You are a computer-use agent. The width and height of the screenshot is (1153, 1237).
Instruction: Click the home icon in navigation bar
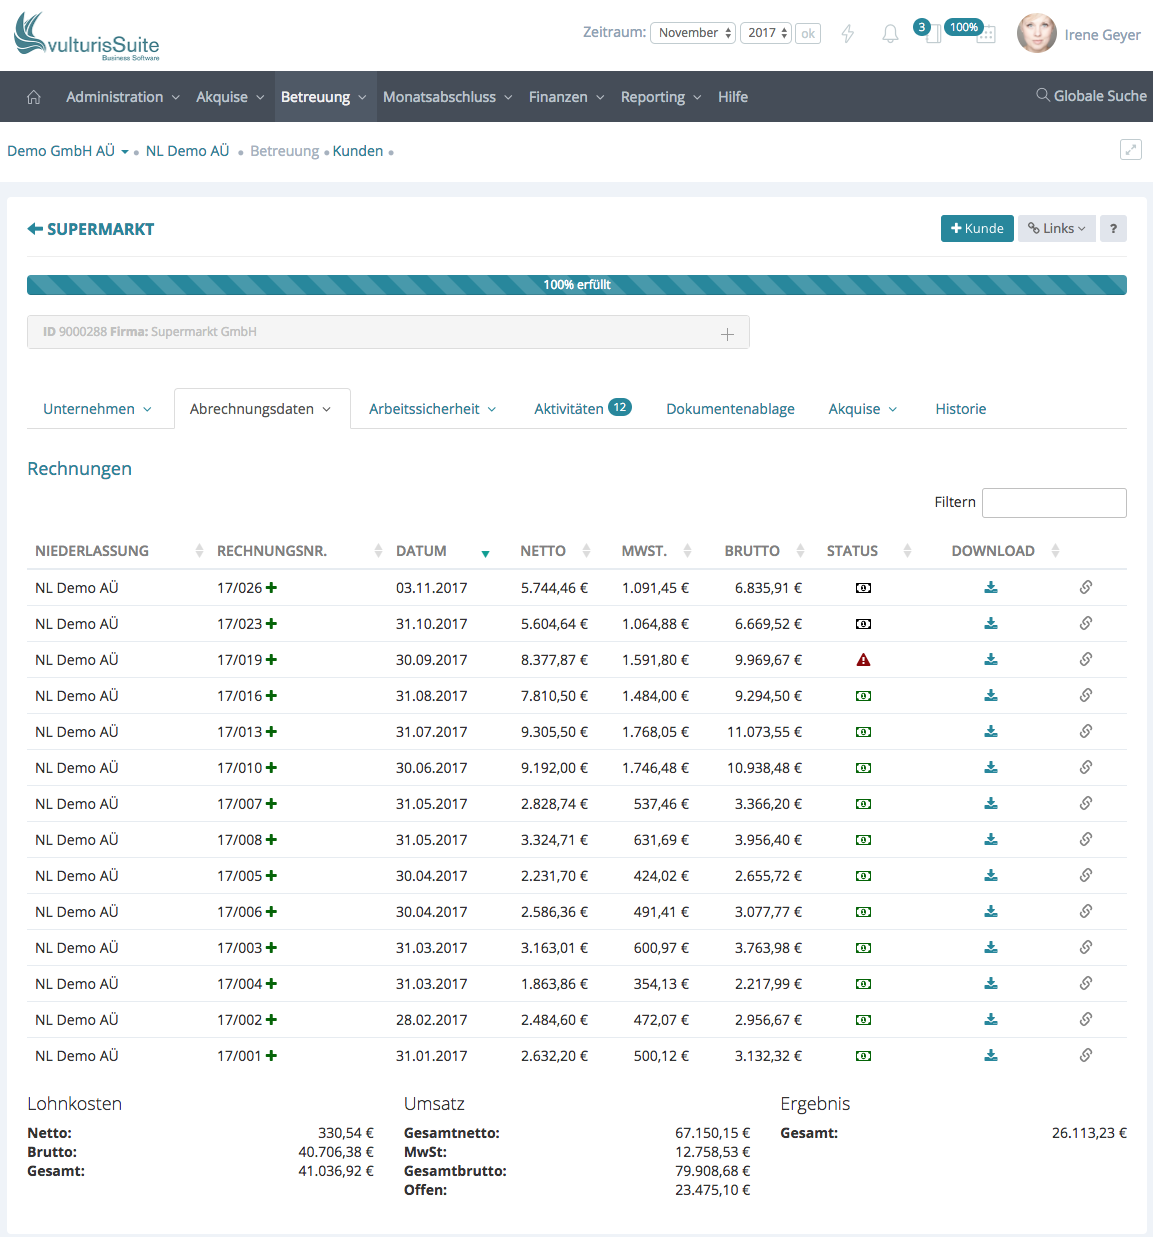coord(33,97)
